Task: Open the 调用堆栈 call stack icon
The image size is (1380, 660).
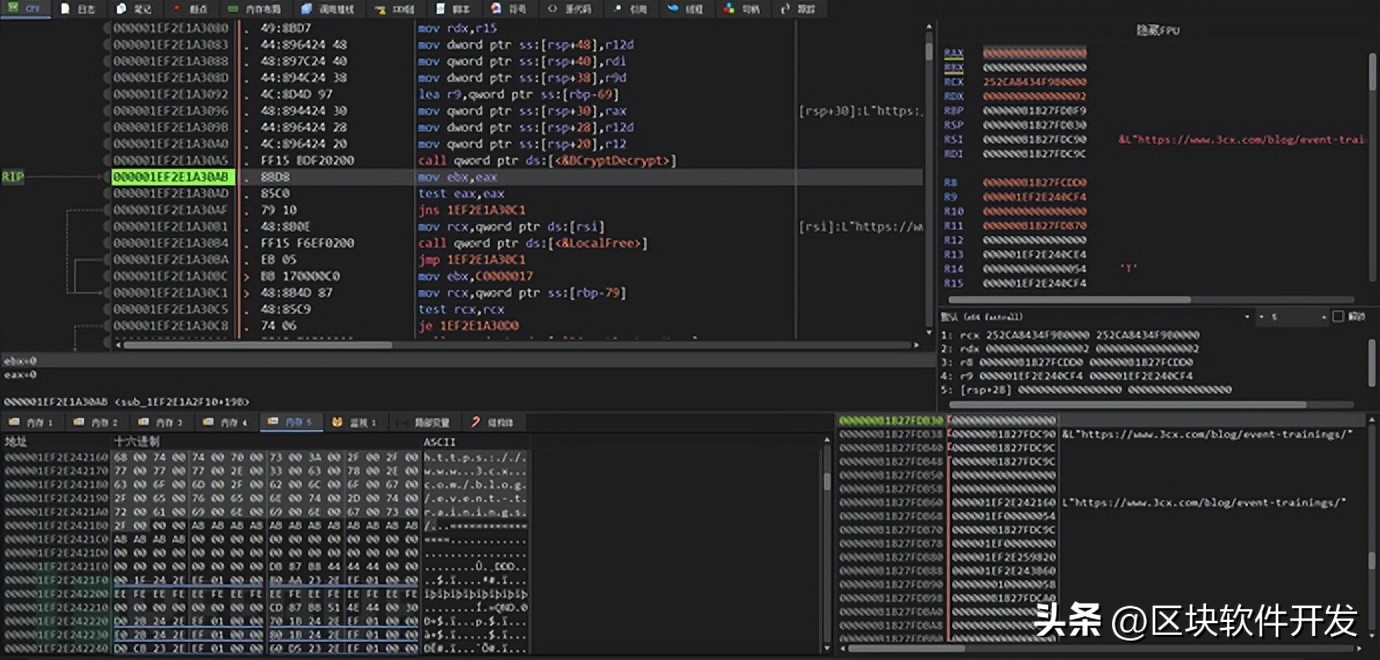Action: tap(308, 9)
